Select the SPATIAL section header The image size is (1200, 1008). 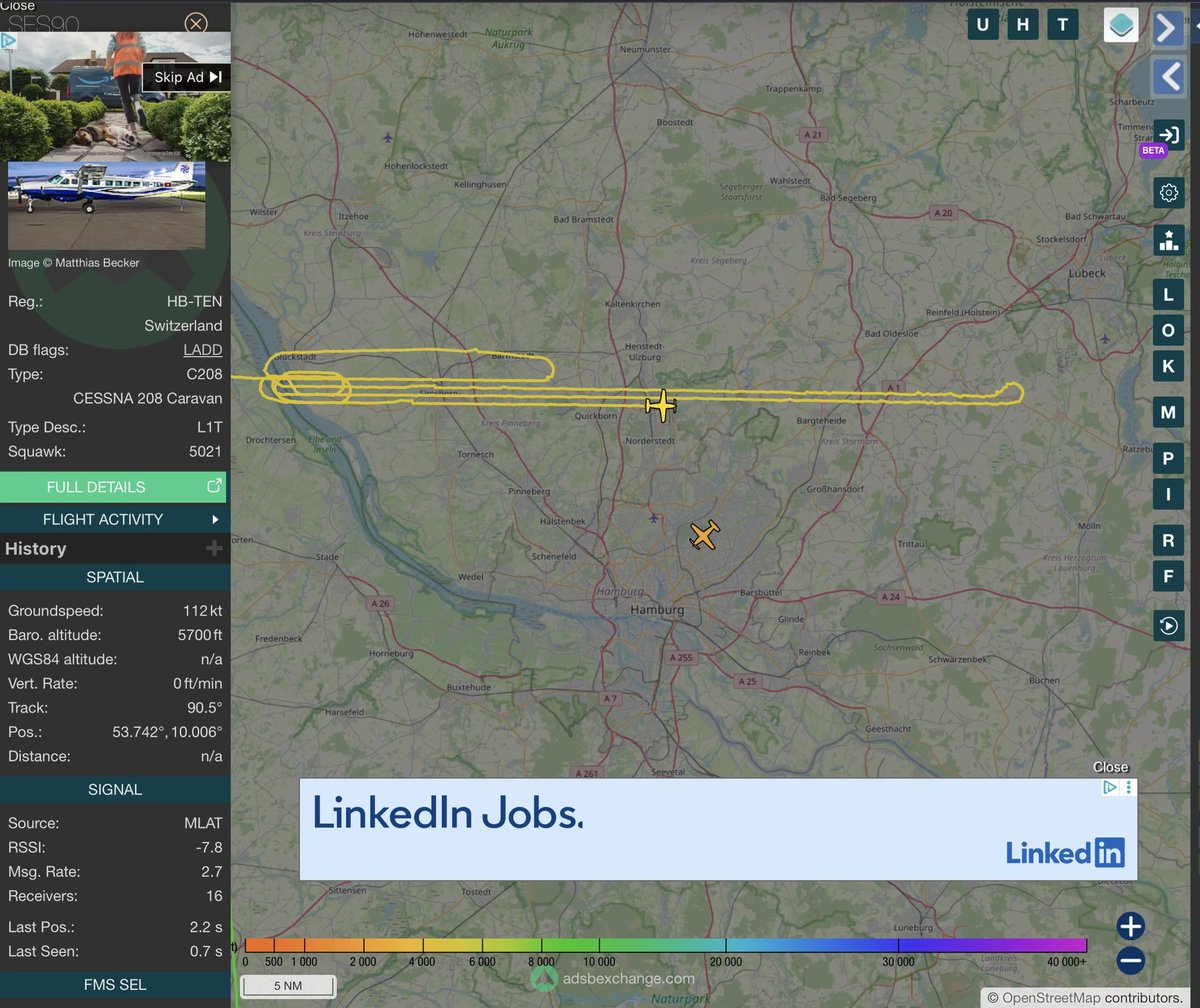(115, 577)
